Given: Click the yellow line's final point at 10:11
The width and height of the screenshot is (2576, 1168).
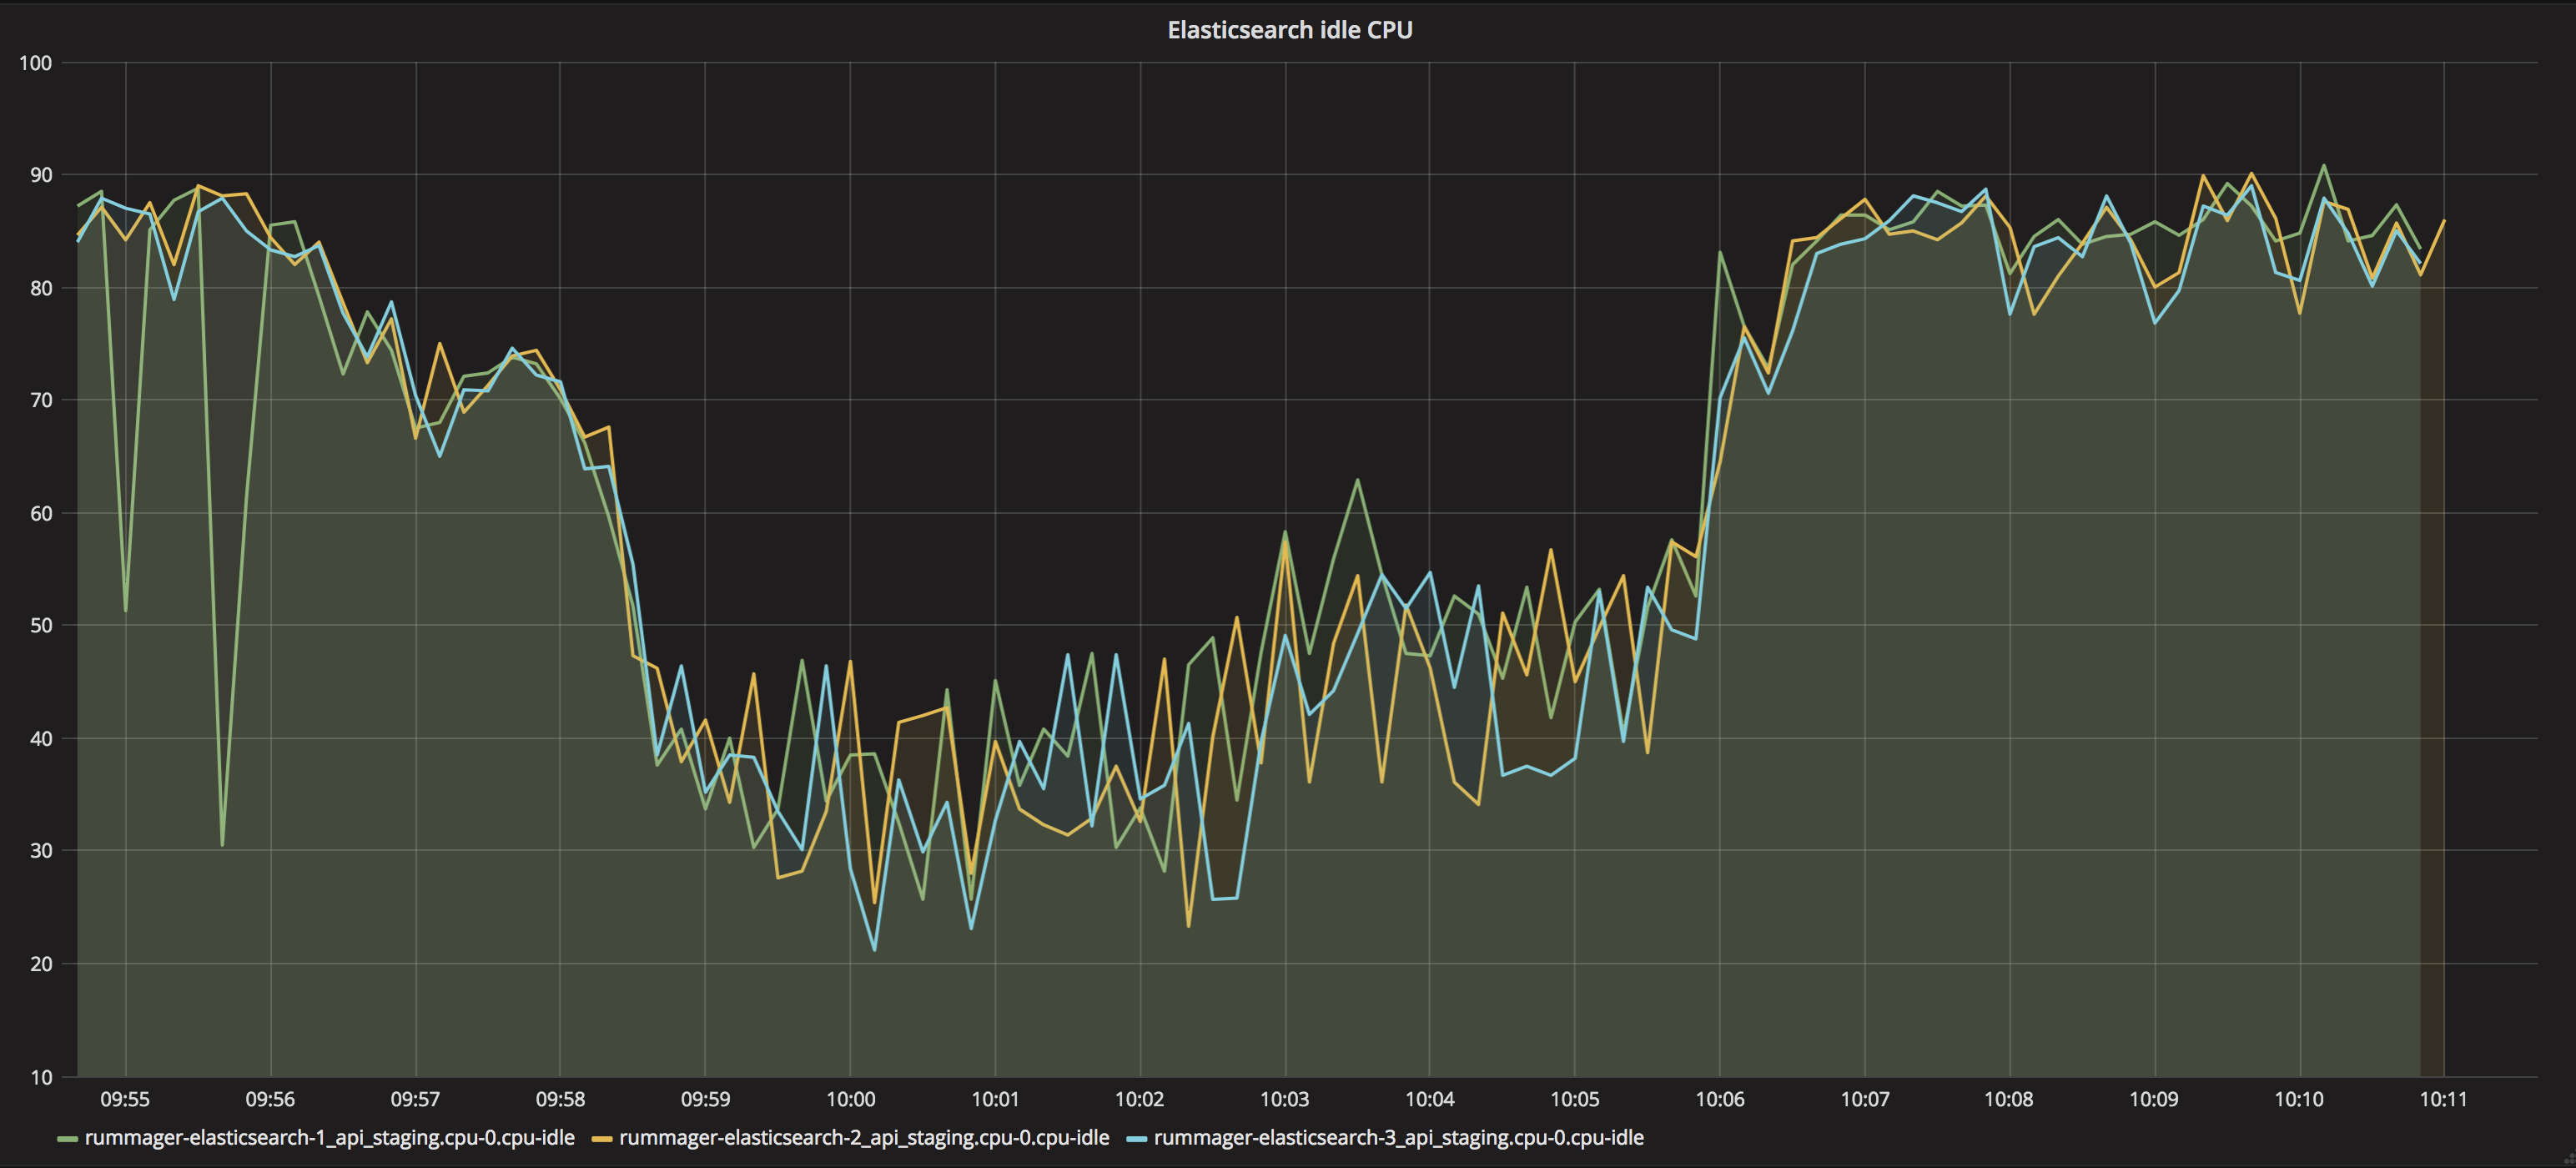Looking at the screenshot, I should click(2443, 221).
